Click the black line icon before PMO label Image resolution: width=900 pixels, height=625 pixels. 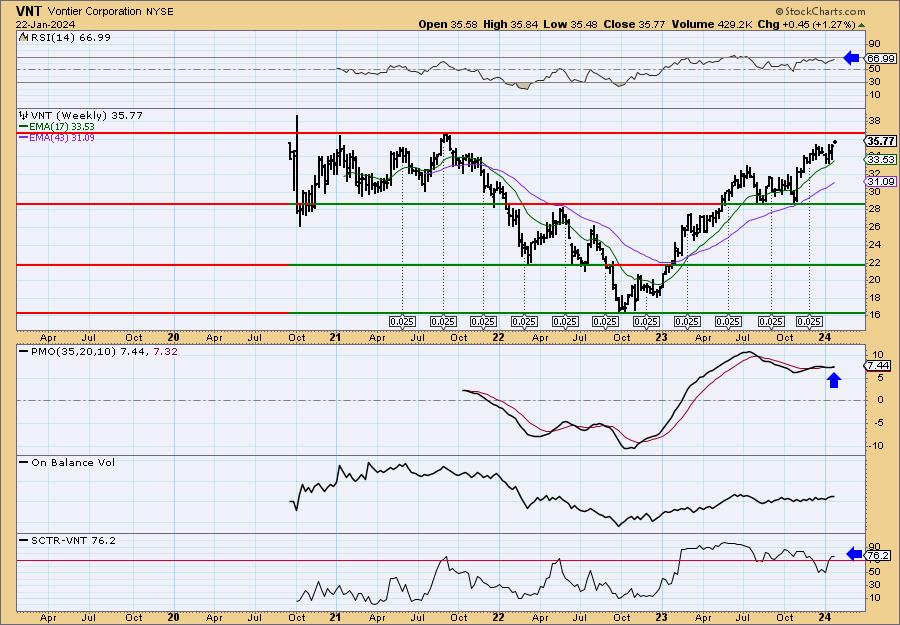click(x=24, y=352)
